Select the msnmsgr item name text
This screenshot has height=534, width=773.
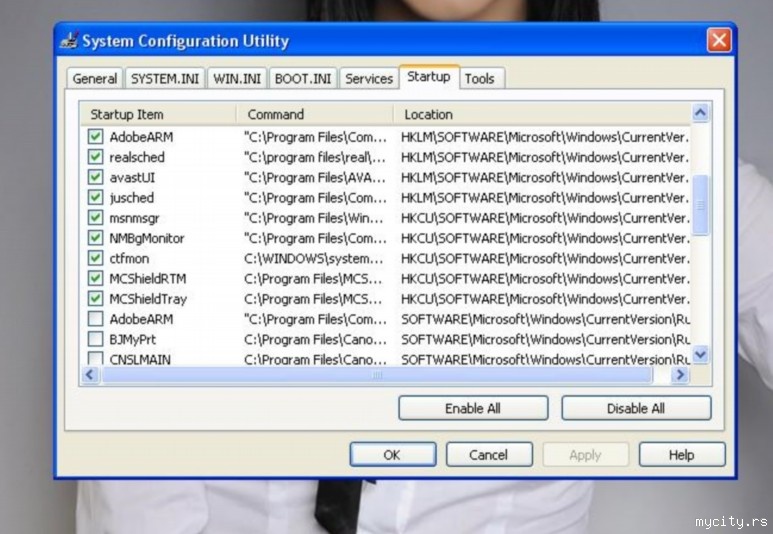pyautogui.click(x=134, y=218)
